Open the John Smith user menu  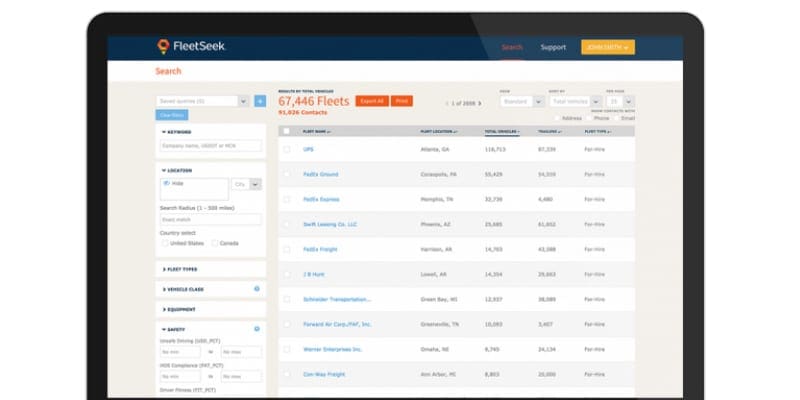click(x=608, y=47)
